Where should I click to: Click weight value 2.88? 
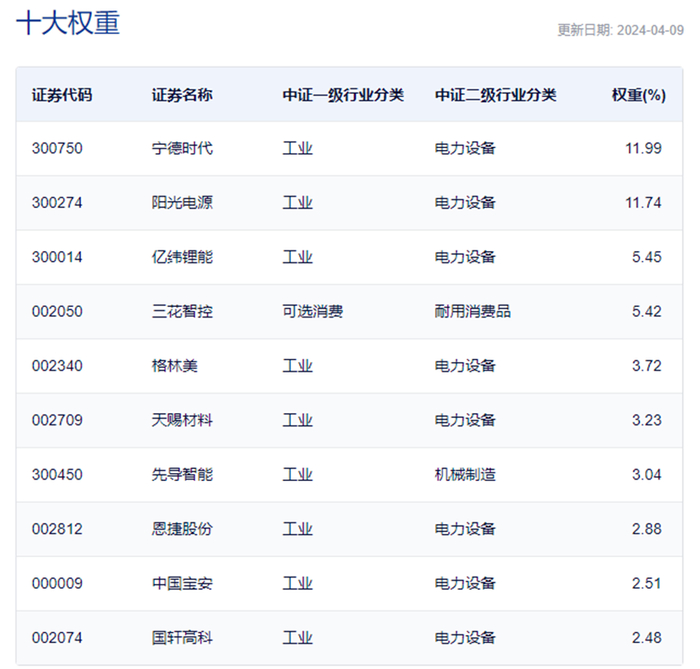[x=646, y=529]
